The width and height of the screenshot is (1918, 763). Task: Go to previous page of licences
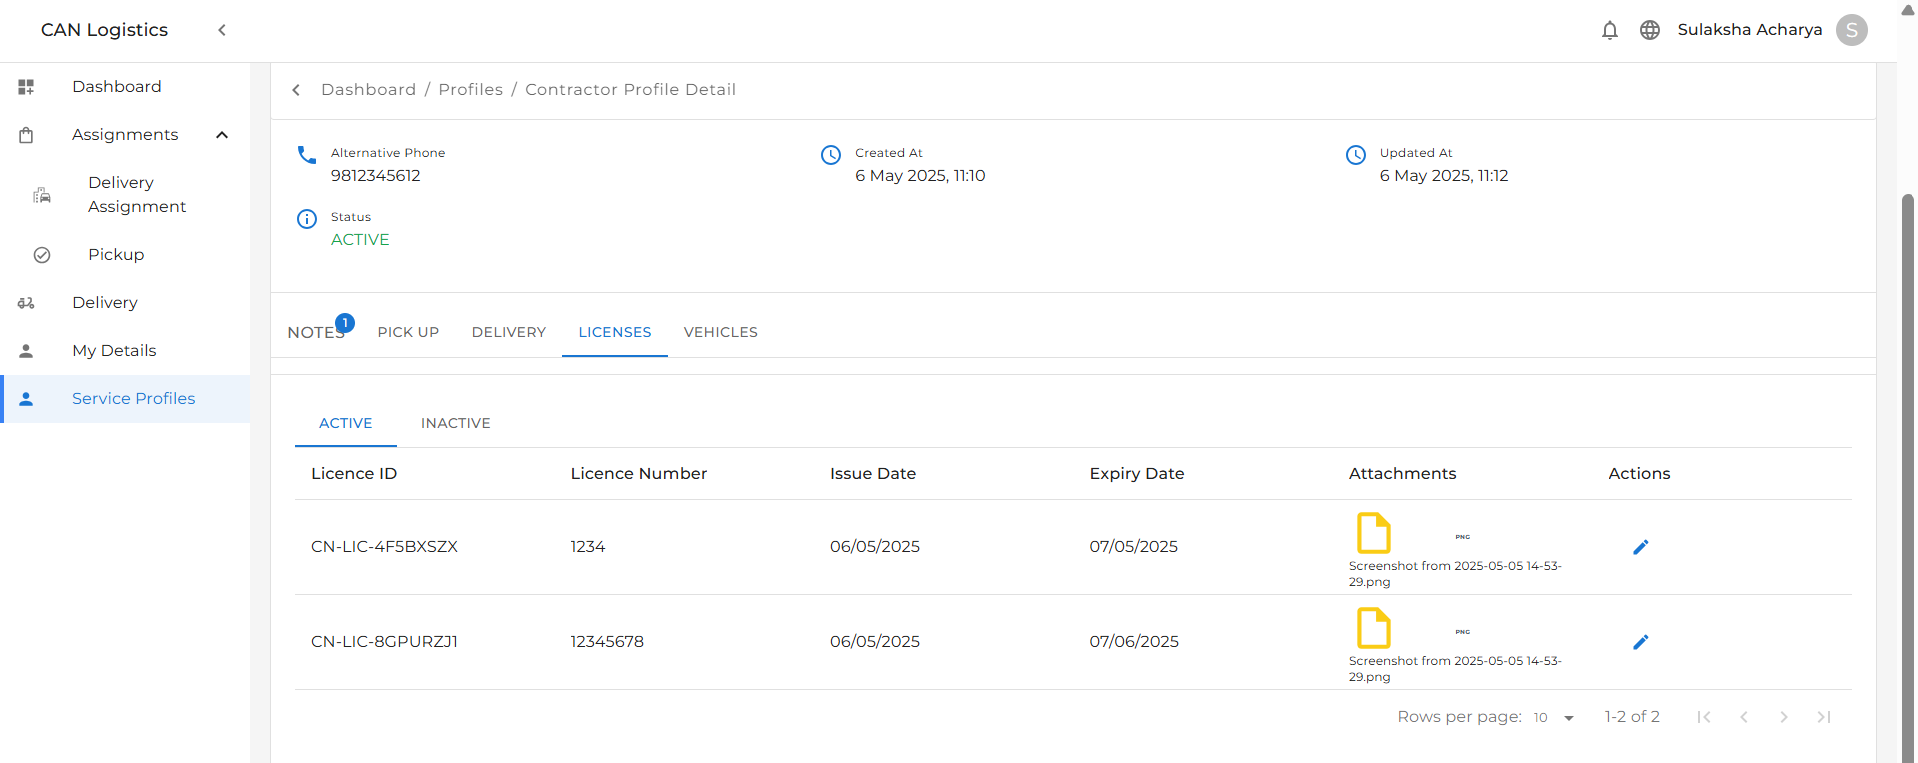pyautogui.click(x=1744, y=717)
